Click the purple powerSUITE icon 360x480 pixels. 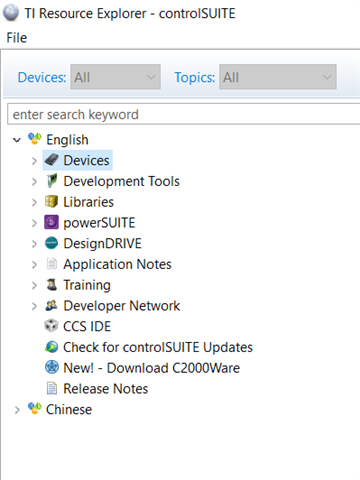[52, 222]
